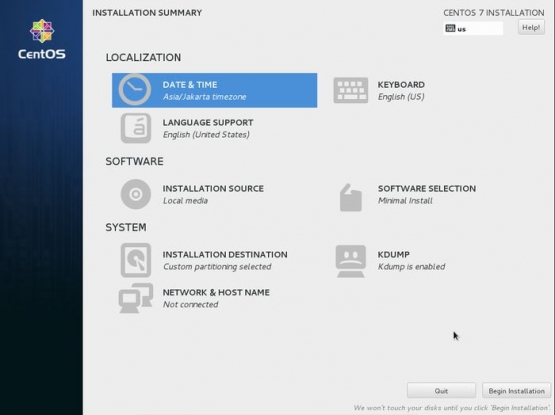Open Installation Destination via hard drive icon
Screen dimensions: 555x415
[x=136, y=260]
